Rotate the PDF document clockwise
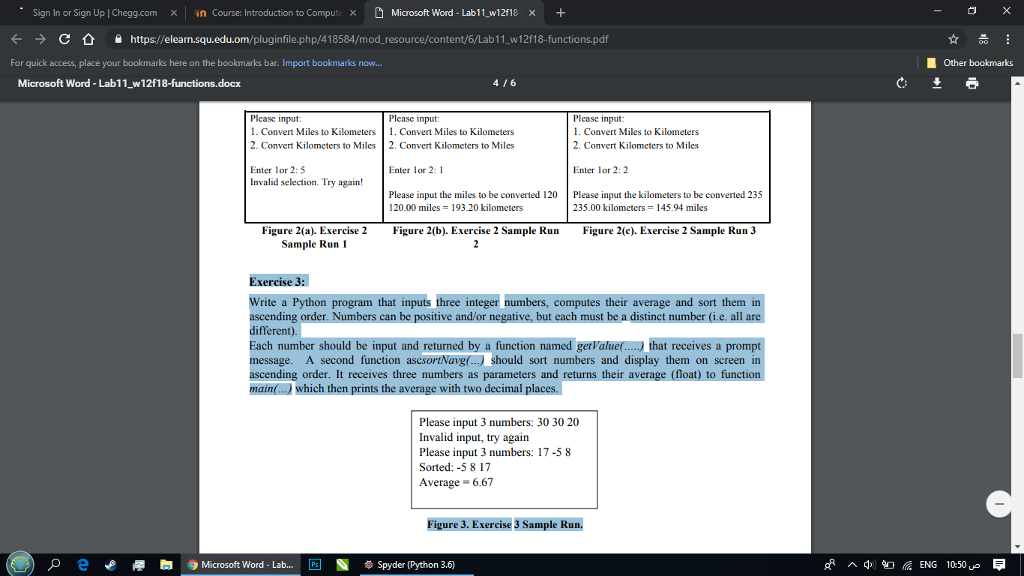The image size is (1024, 576). 902,83
